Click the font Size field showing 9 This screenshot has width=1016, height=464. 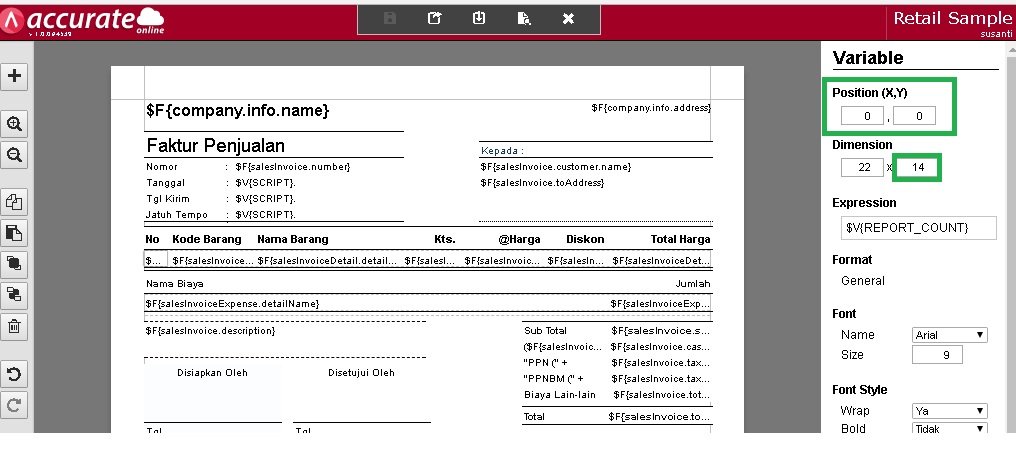tap(937, 354)
